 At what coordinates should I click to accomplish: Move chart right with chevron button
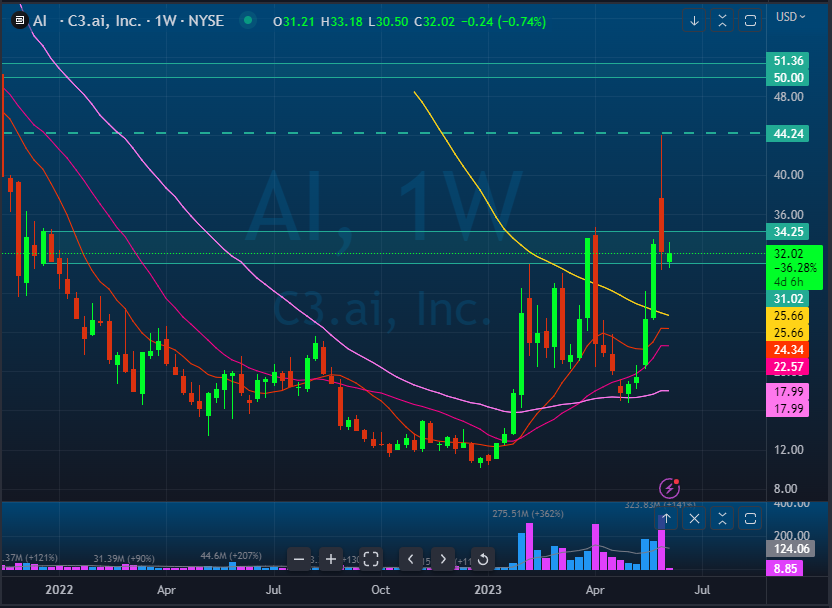coord(443,559)
